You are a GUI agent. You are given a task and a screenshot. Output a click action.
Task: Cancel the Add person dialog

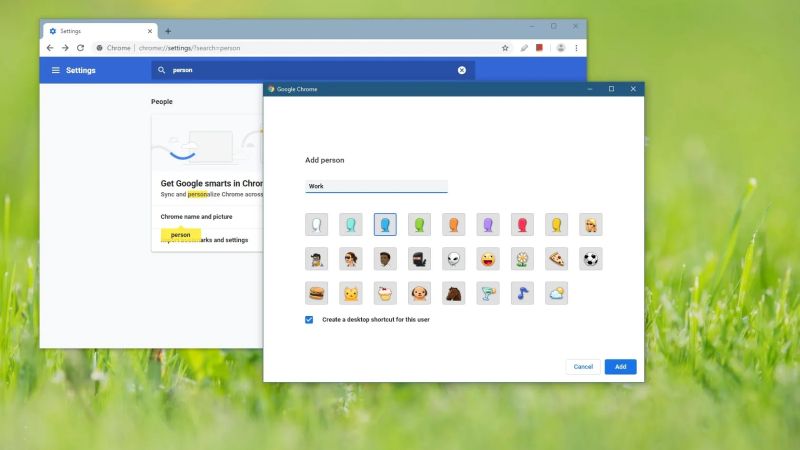[x=583, y=367]
